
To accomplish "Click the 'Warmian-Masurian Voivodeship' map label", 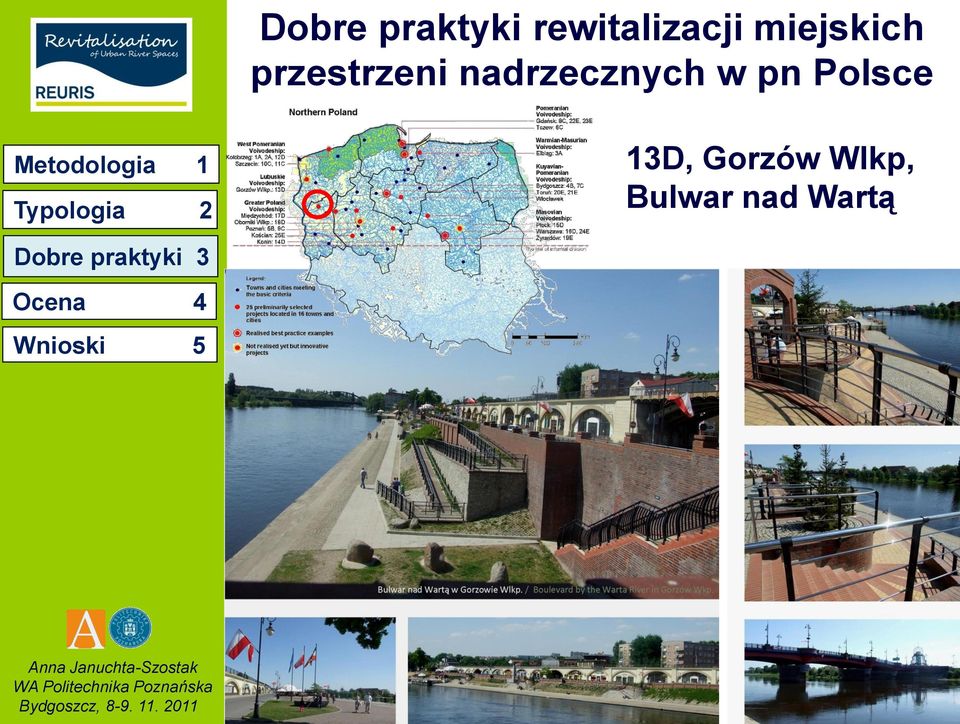I will pos(561,146).
